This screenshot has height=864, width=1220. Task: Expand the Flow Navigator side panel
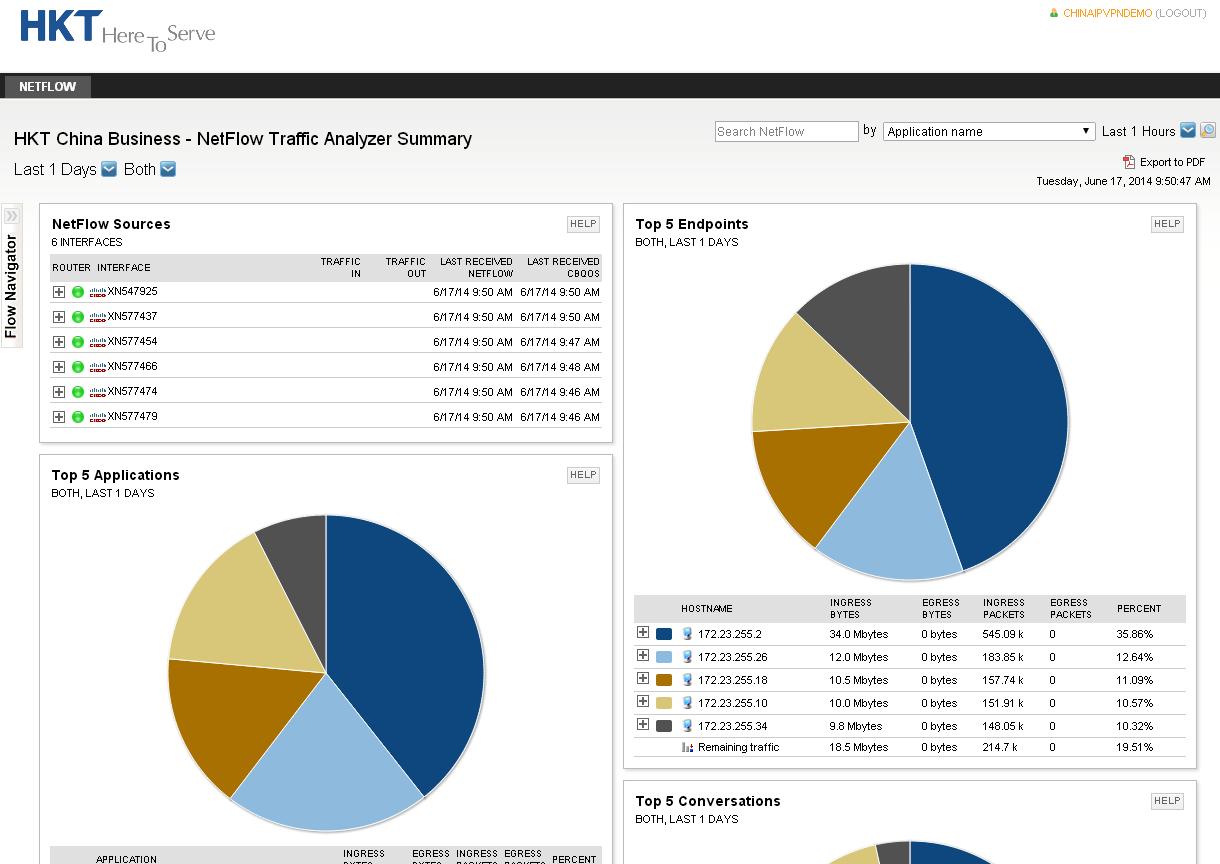tap(11, 215)
